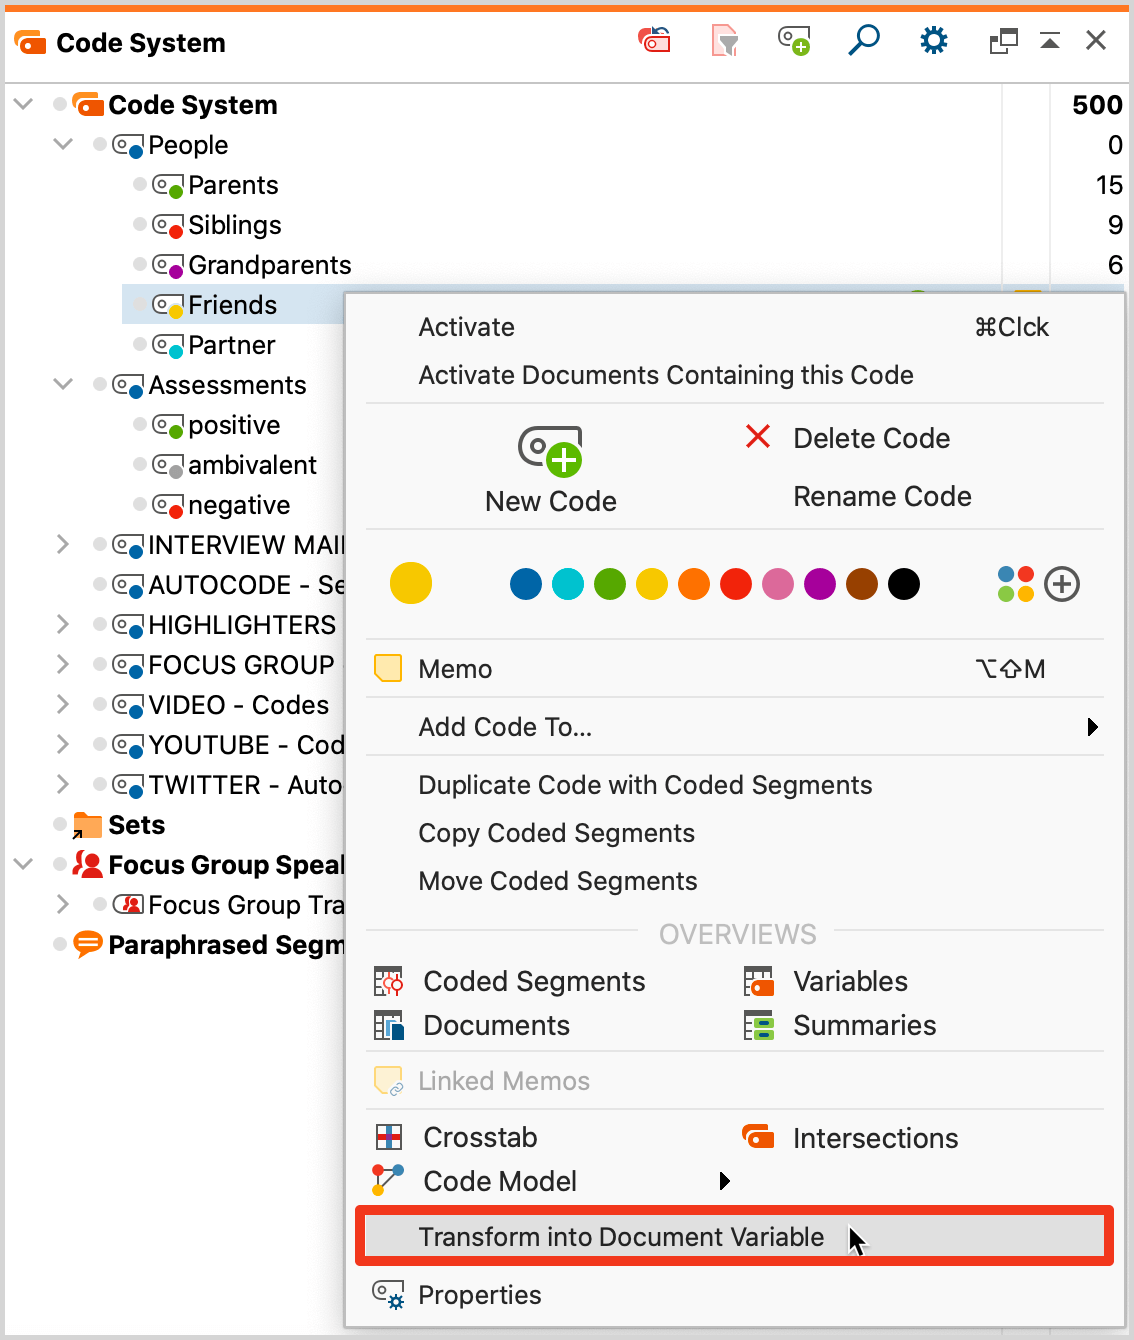Toggle activation dot for Parents code

140,184
